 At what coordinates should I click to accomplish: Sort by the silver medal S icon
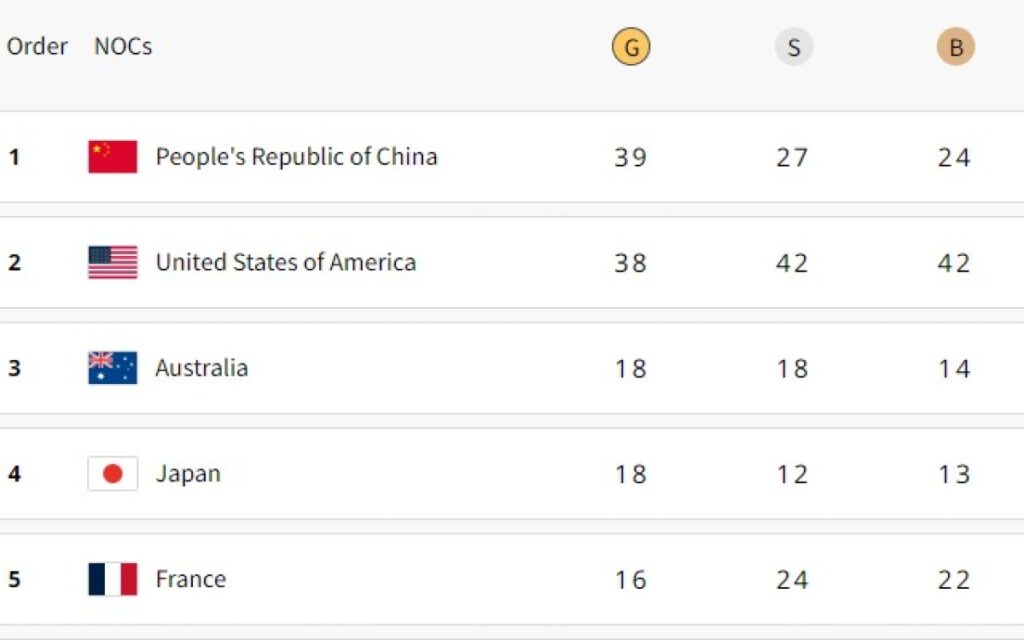point(793,47)
